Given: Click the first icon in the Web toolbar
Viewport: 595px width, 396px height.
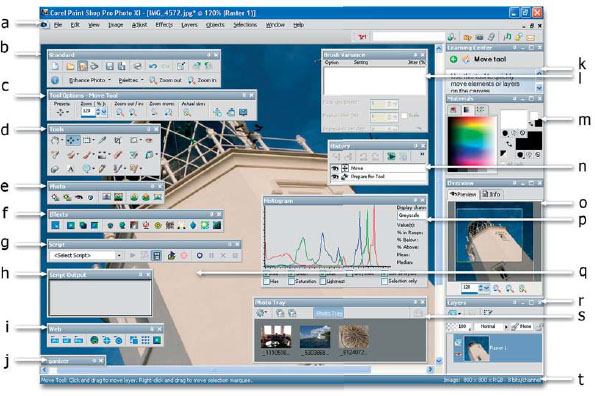Looking at the screenshot, I should pos(55,341).
